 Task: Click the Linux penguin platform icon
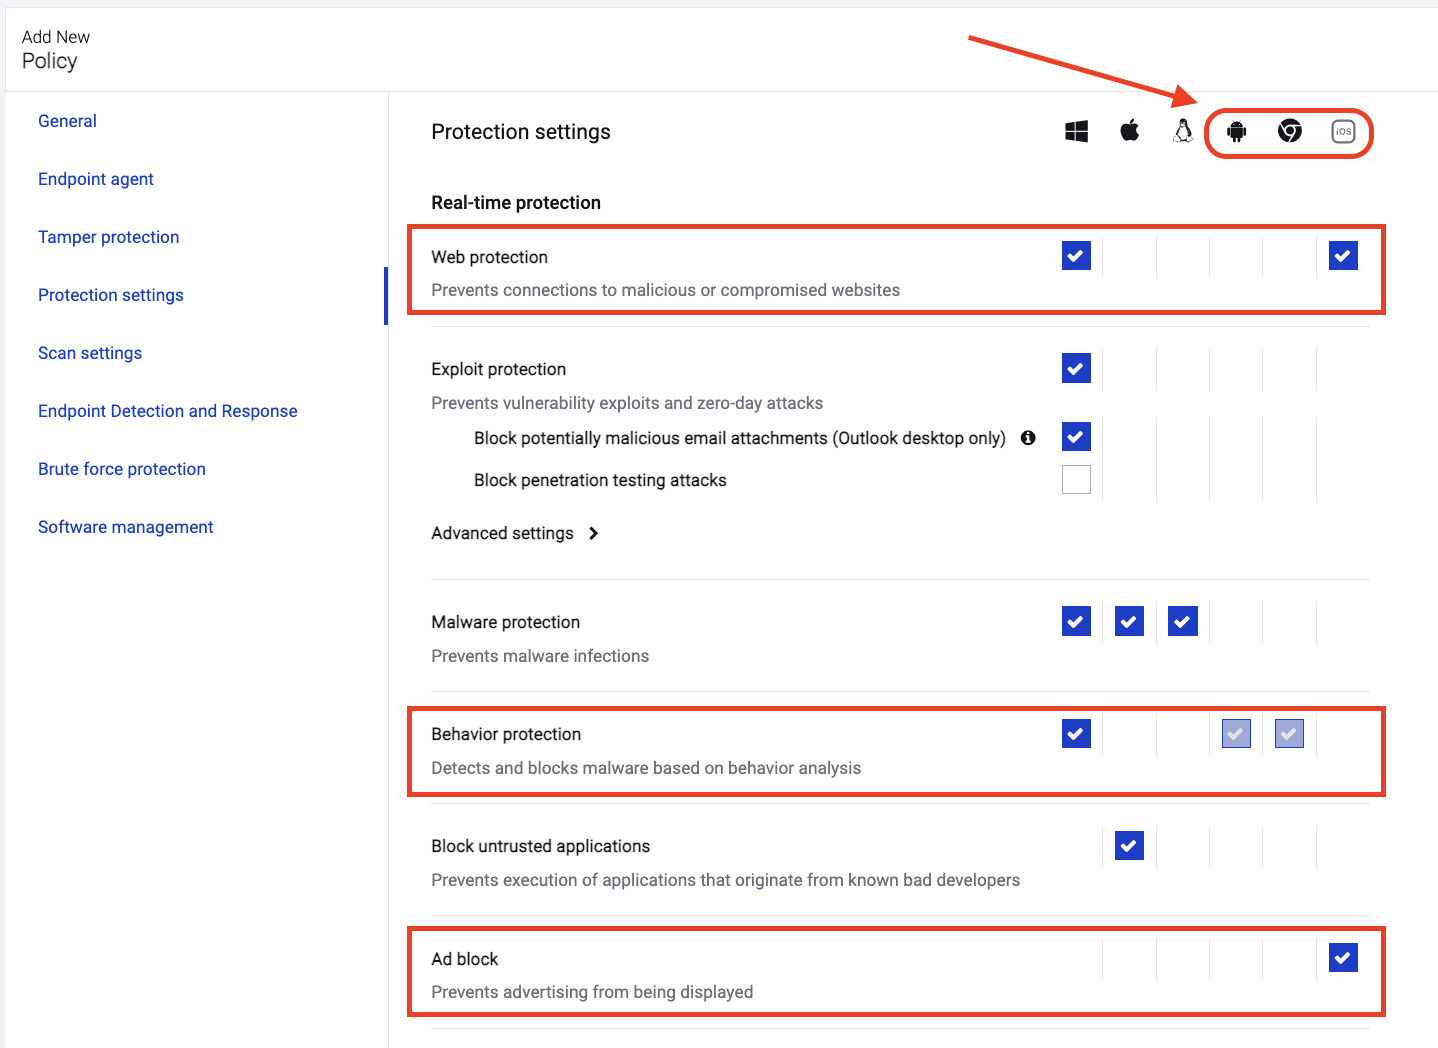[x=1183, y=131]
